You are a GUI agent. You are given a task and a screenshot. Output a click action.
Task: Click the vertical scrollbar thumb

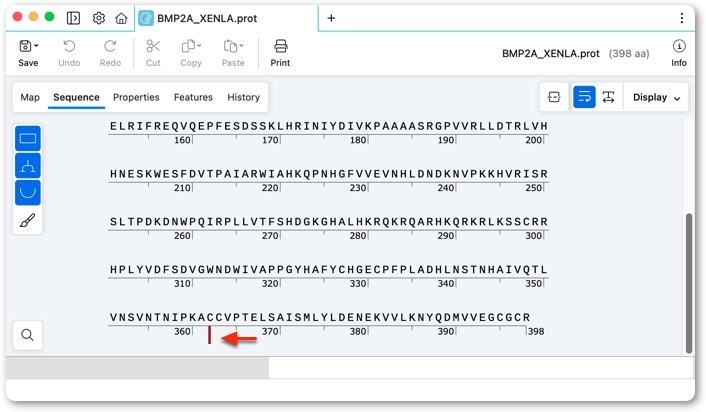pyautogui.click(x=688, y=283)
